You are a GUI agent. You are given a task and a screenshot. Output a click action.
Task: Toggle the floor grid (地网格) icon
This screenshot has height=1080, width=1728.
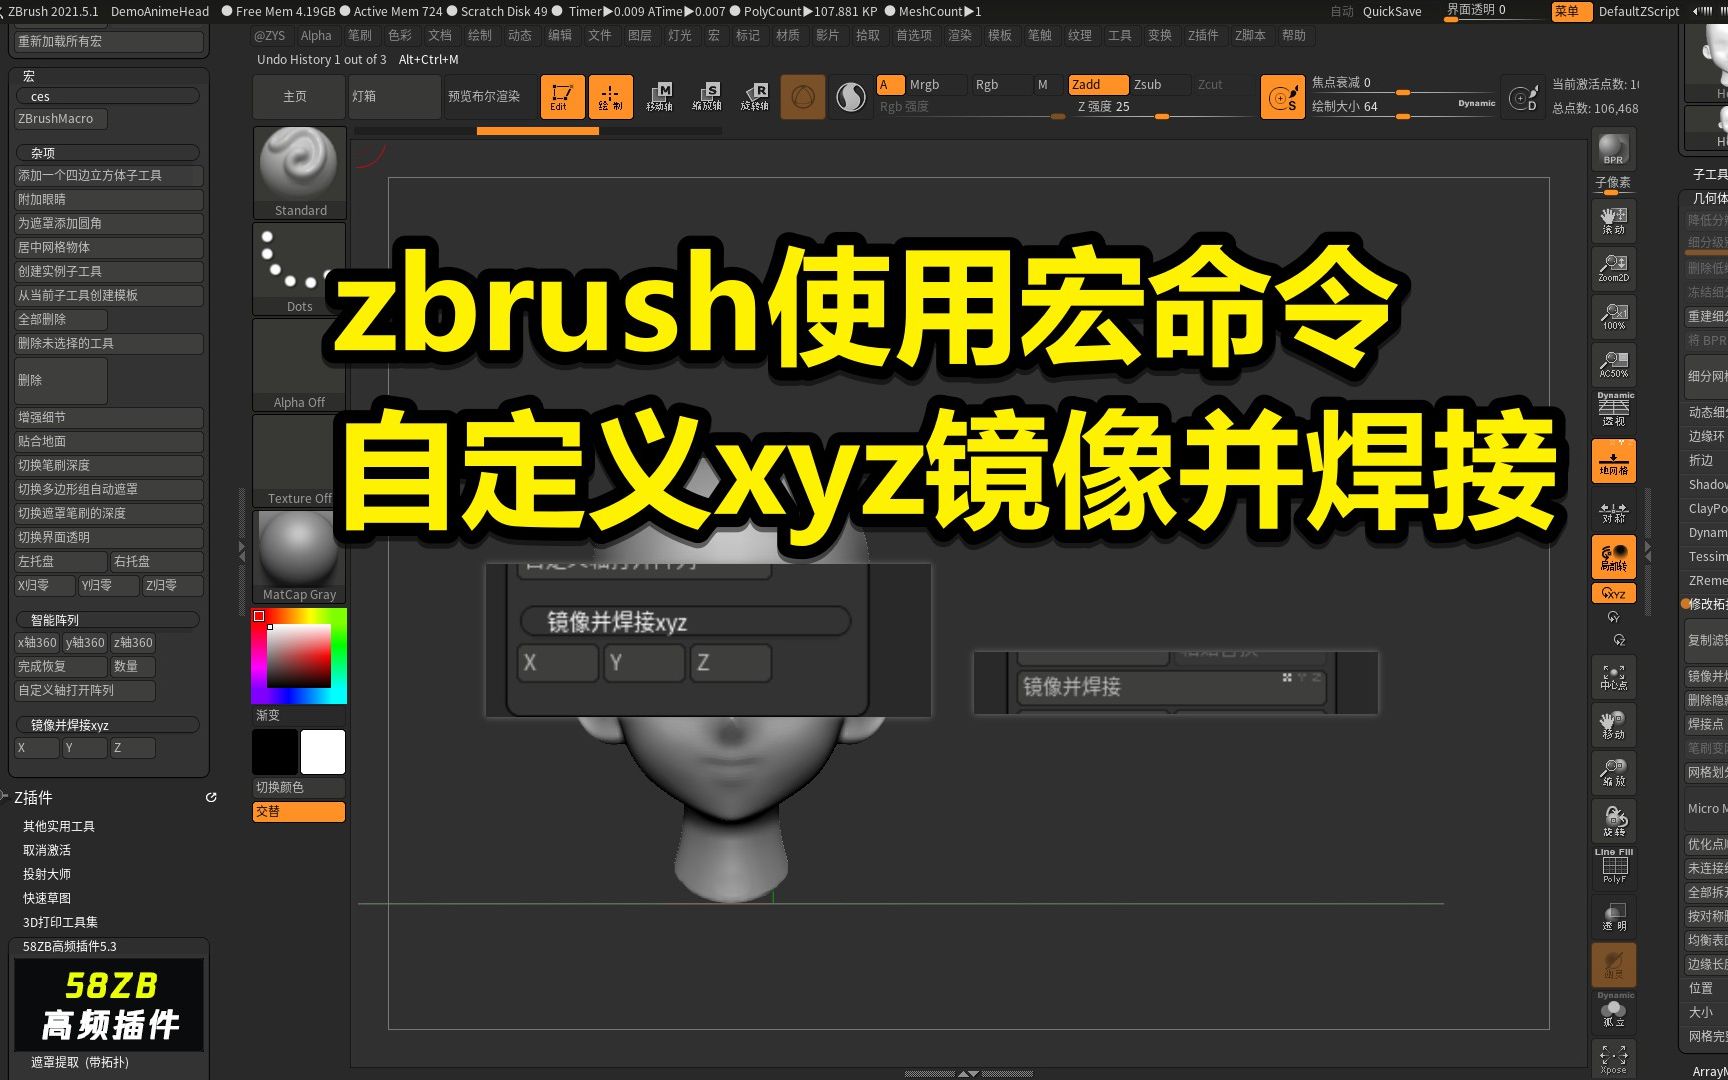1613,460
